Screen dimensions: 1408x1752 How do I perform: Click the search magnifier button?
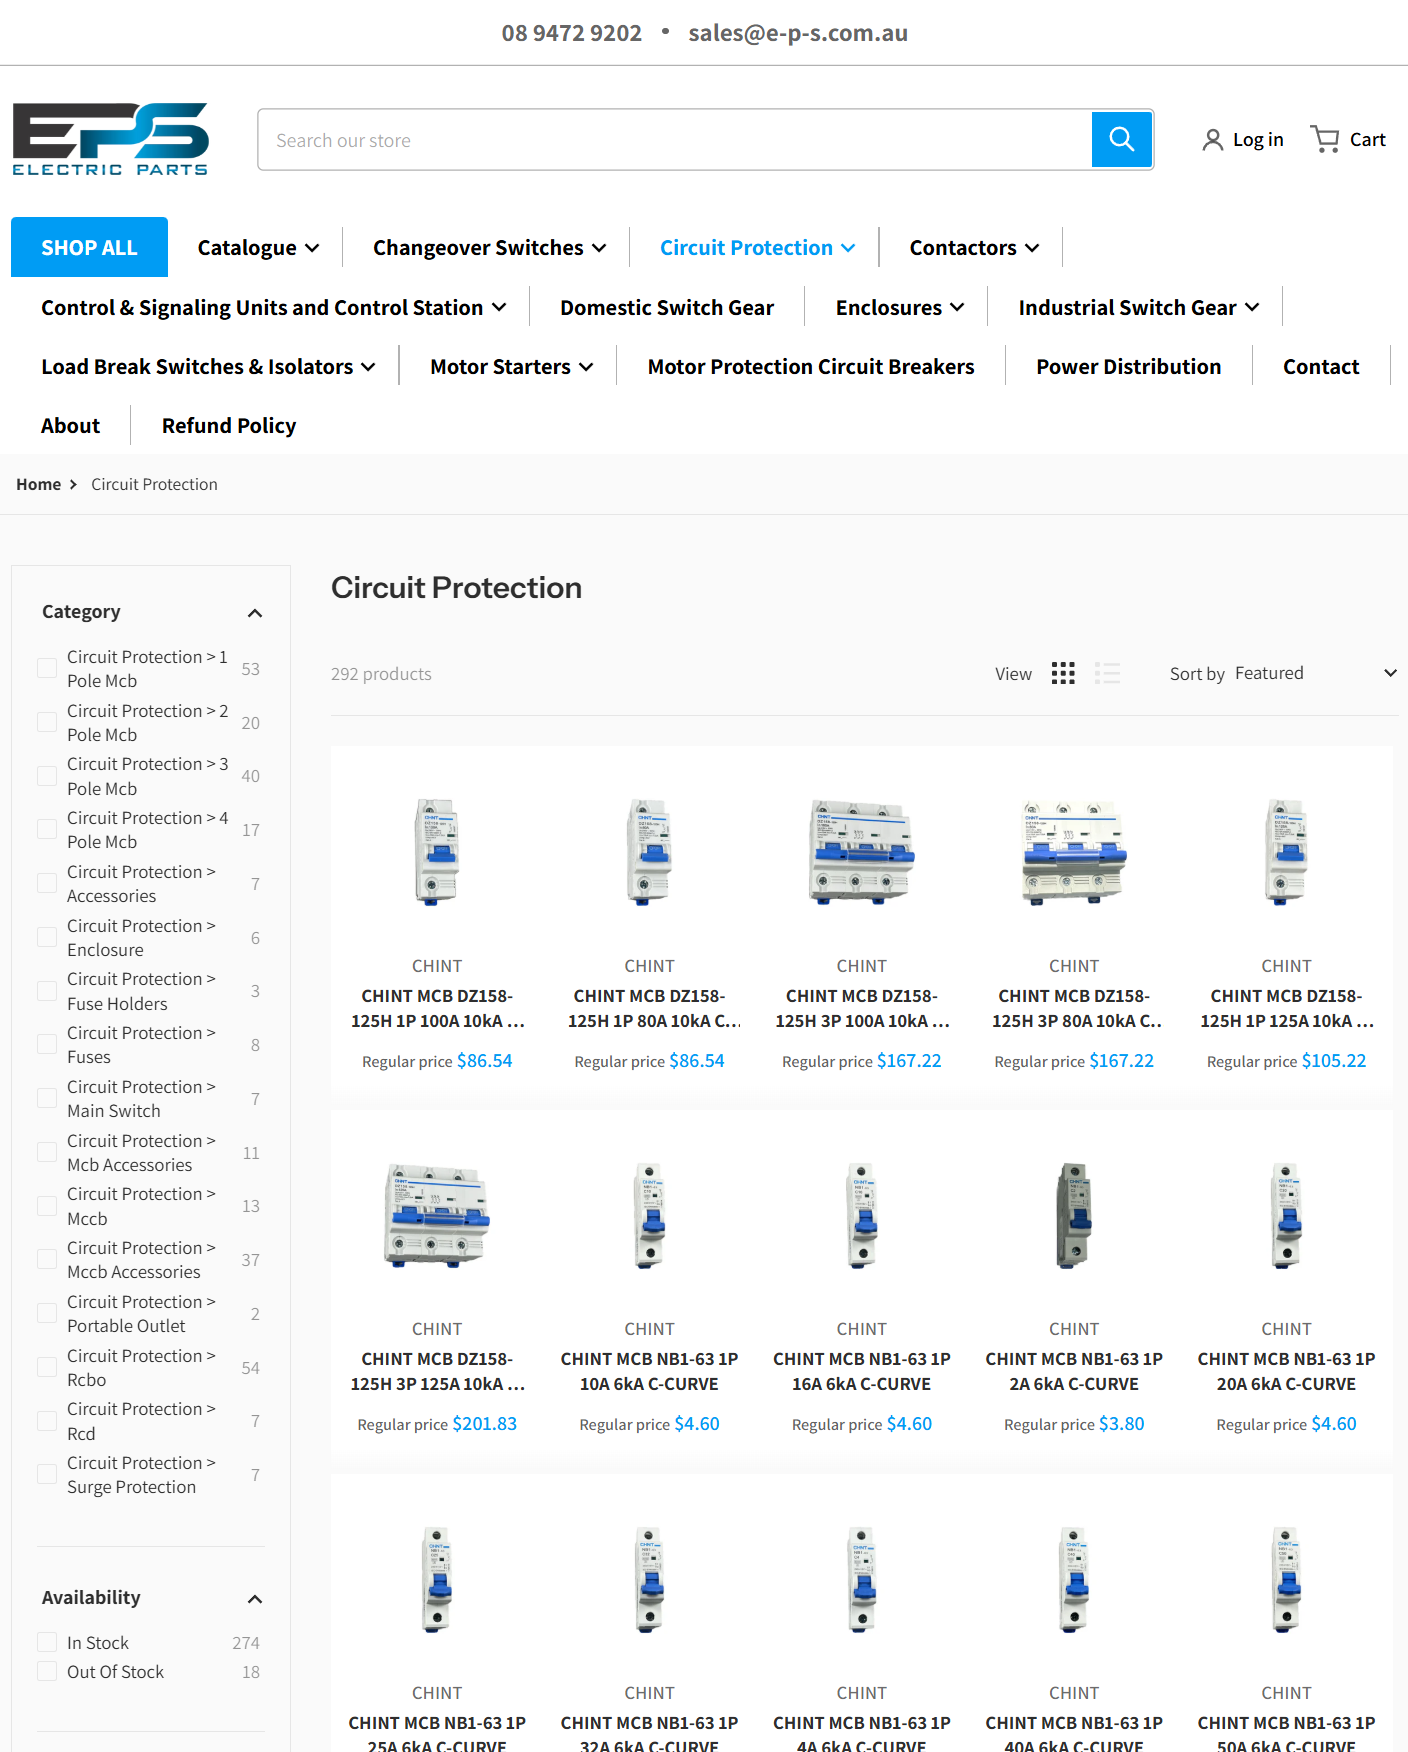coord(1122,140)
